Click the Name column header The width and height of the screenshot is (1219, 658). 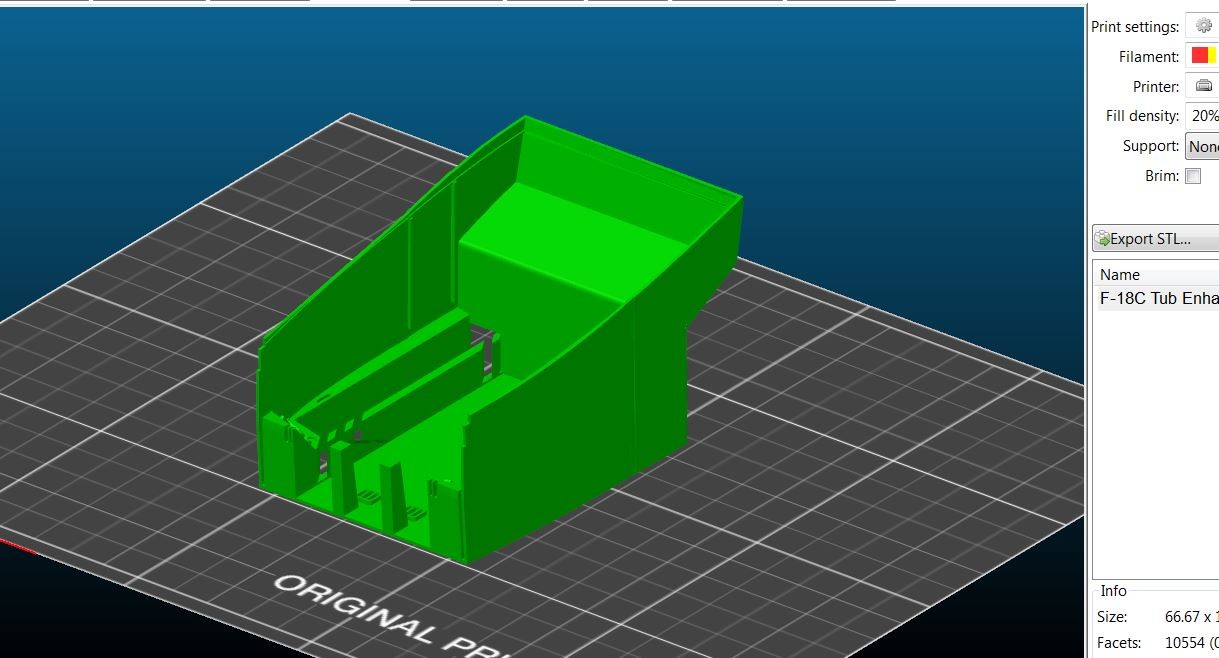1157,274
